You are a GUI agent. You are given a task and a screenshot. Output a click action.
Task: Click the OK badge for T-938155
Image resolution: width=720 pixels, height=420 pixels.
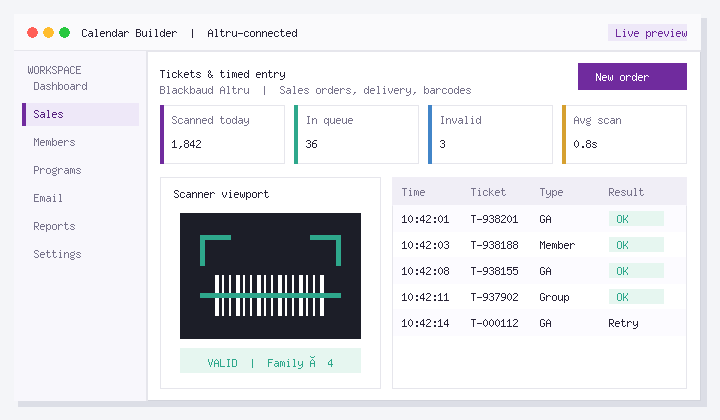pyautogui.click(x=636, y=271)
